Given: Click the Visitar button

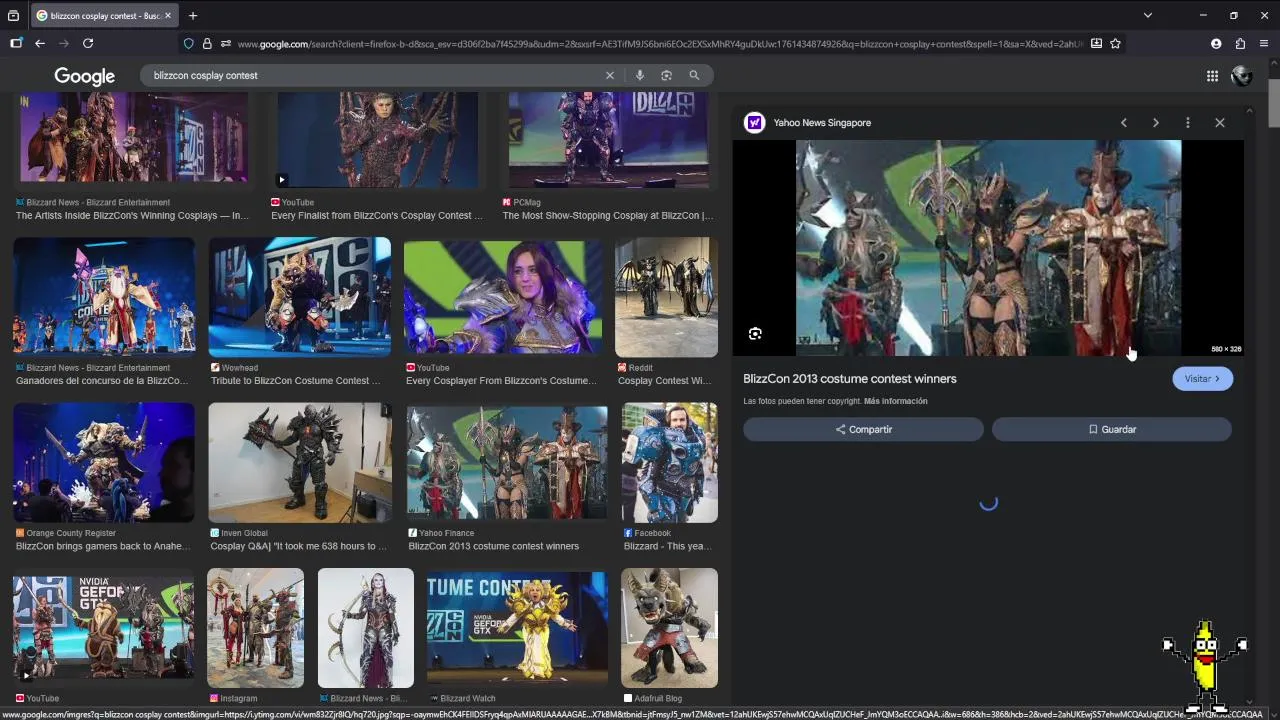Looking at the screenshot, I should coord(1202,379).
